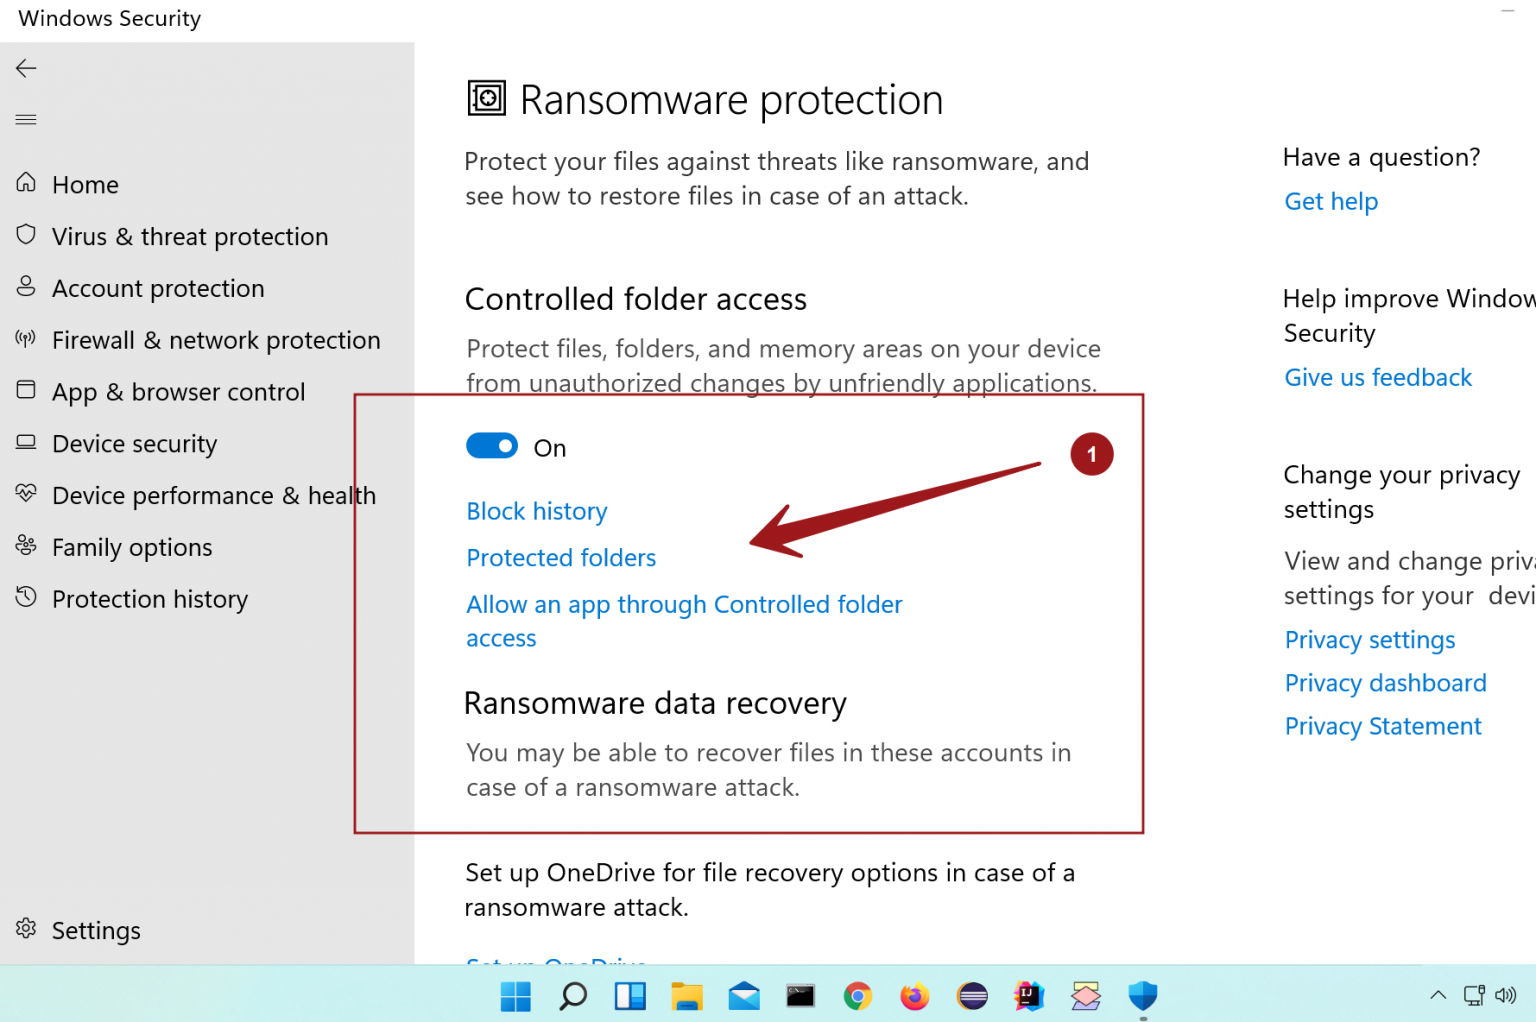Image resolution: width=1536 pixels, height=1022 pixels.
Task: Open the Start menu
Action: [x=514, y=996]
